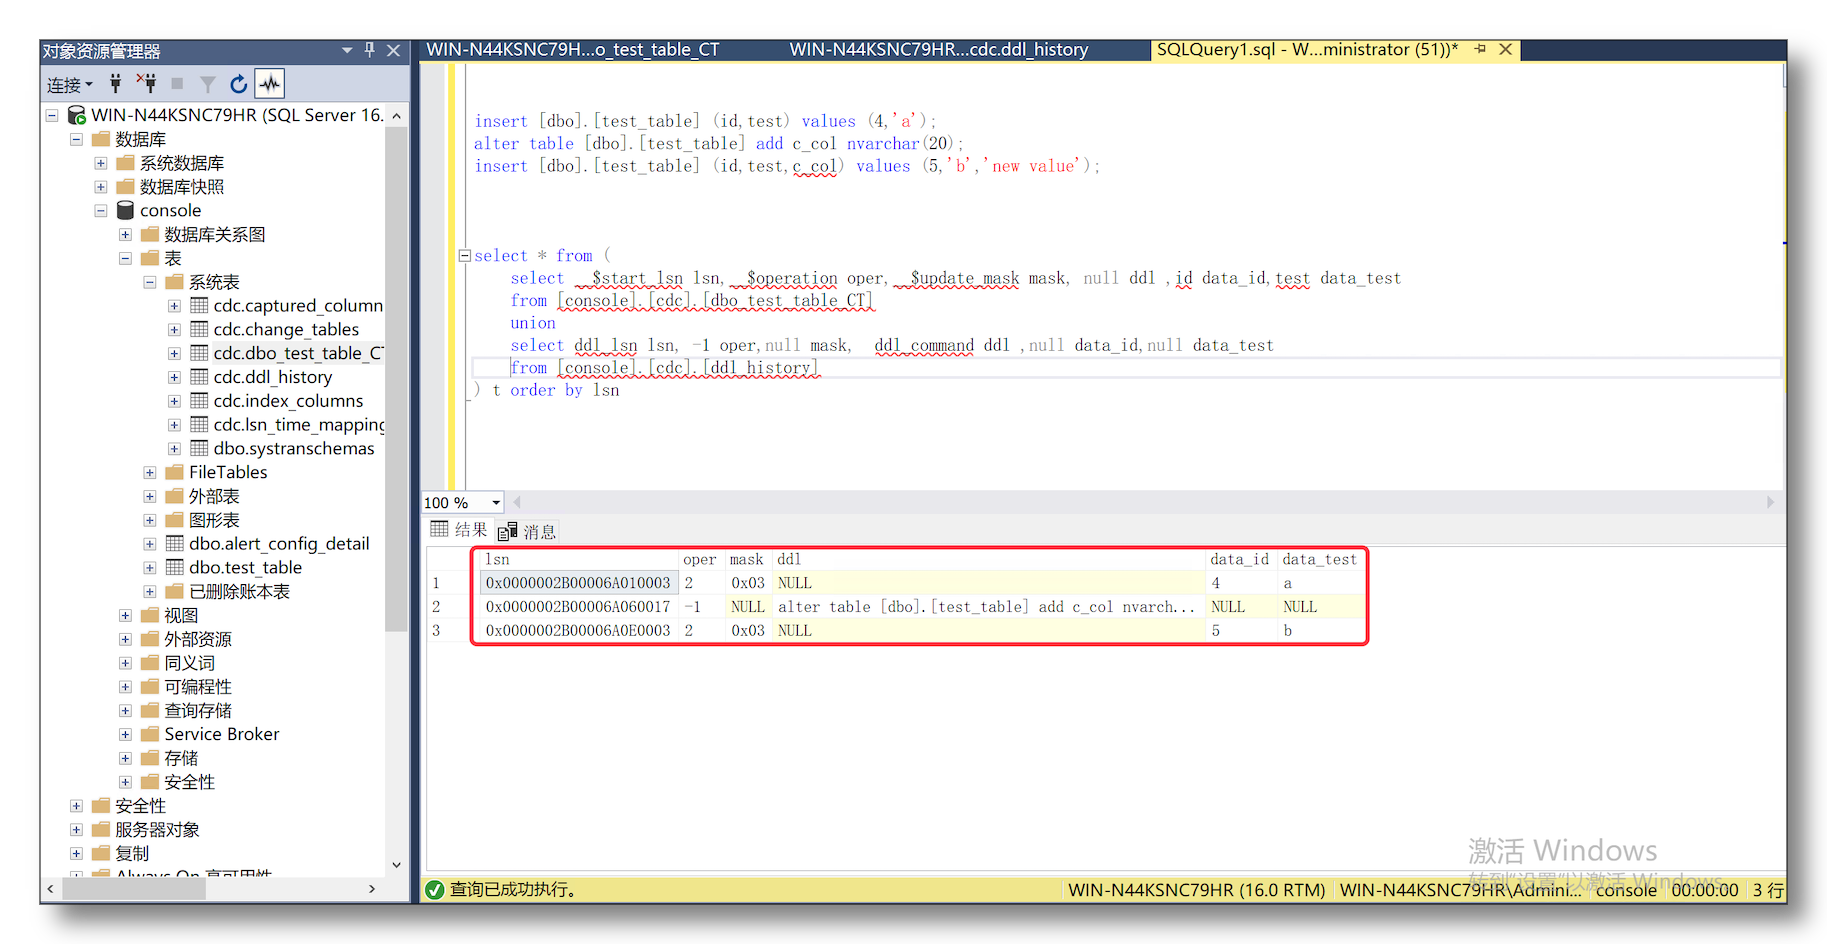Open the 连接 connect dropdown

[70, 85]
